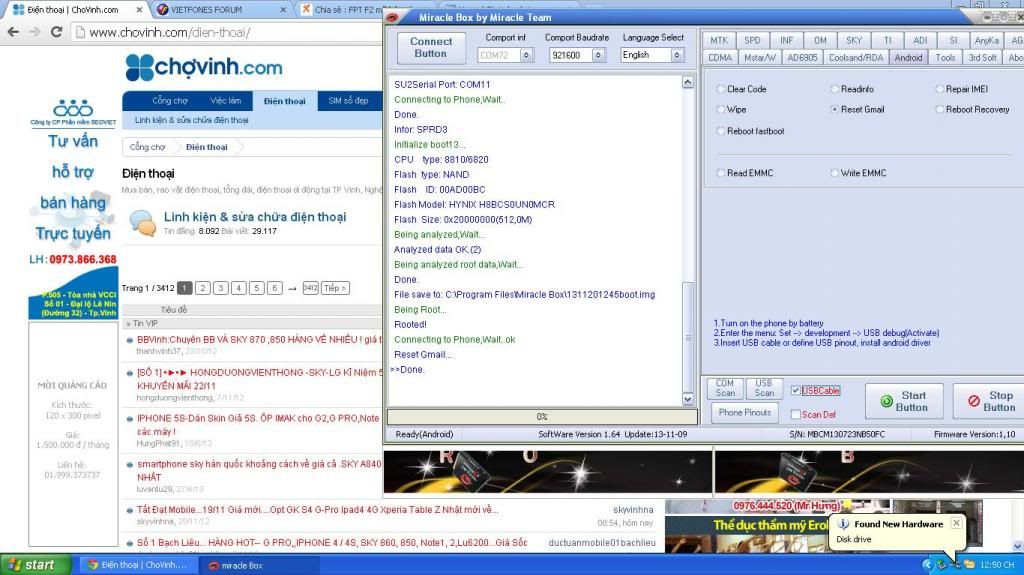Go to page 5 of the listing

257,288
